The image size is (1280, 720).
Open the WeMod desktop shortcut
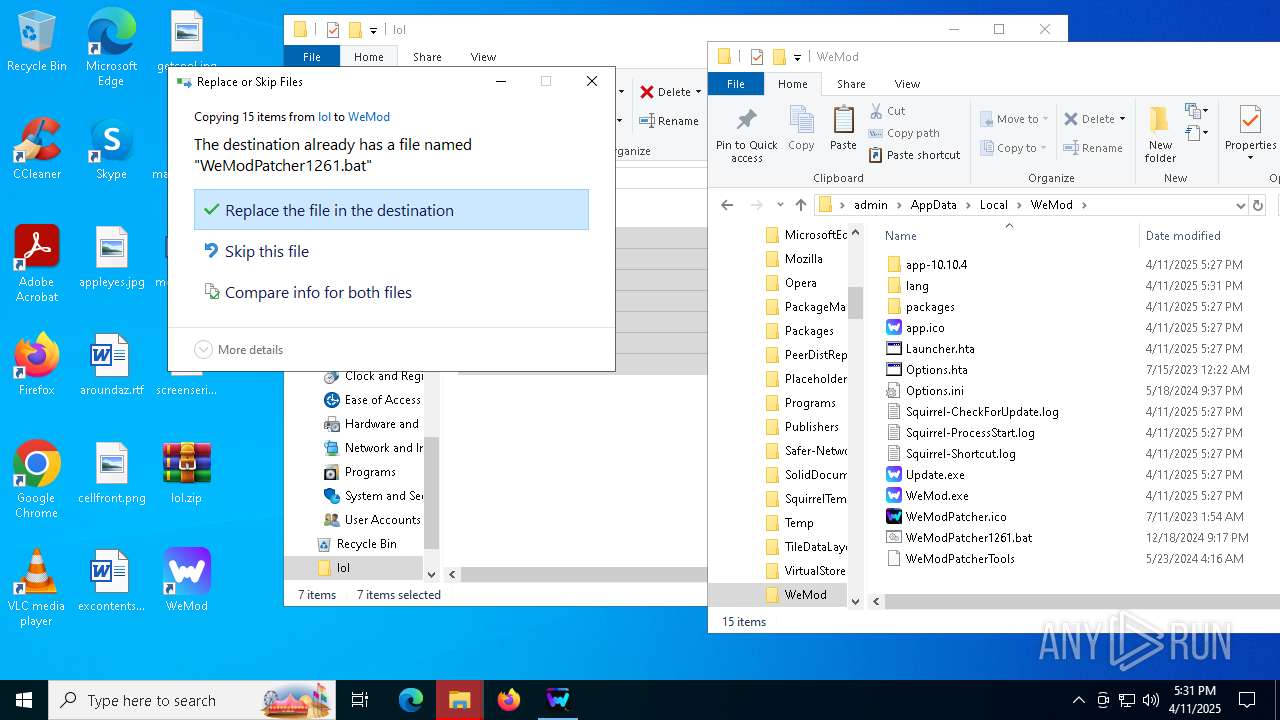(187, 581)
